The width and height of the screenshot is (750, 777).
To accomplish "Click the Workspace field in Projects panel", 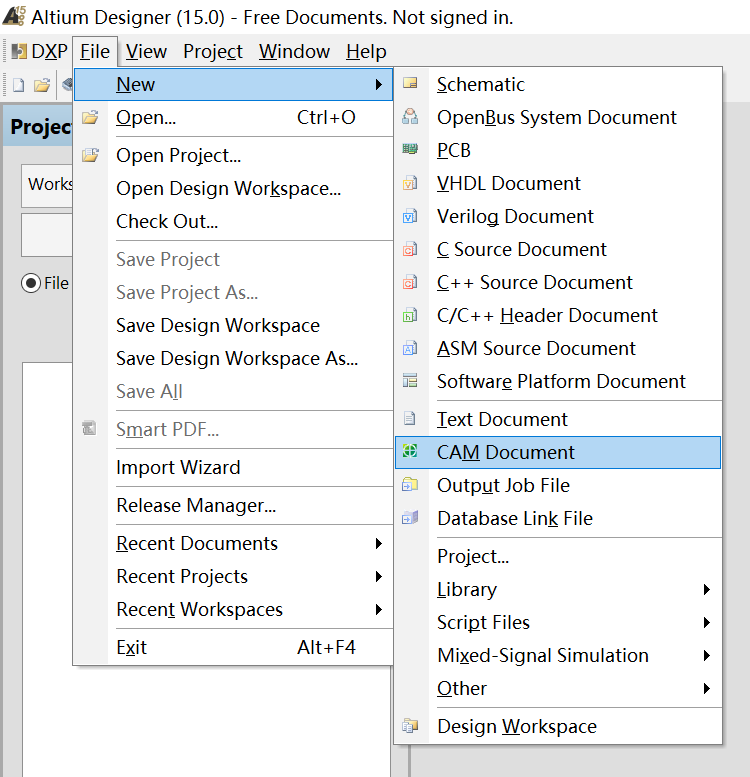I will (47, 185).
